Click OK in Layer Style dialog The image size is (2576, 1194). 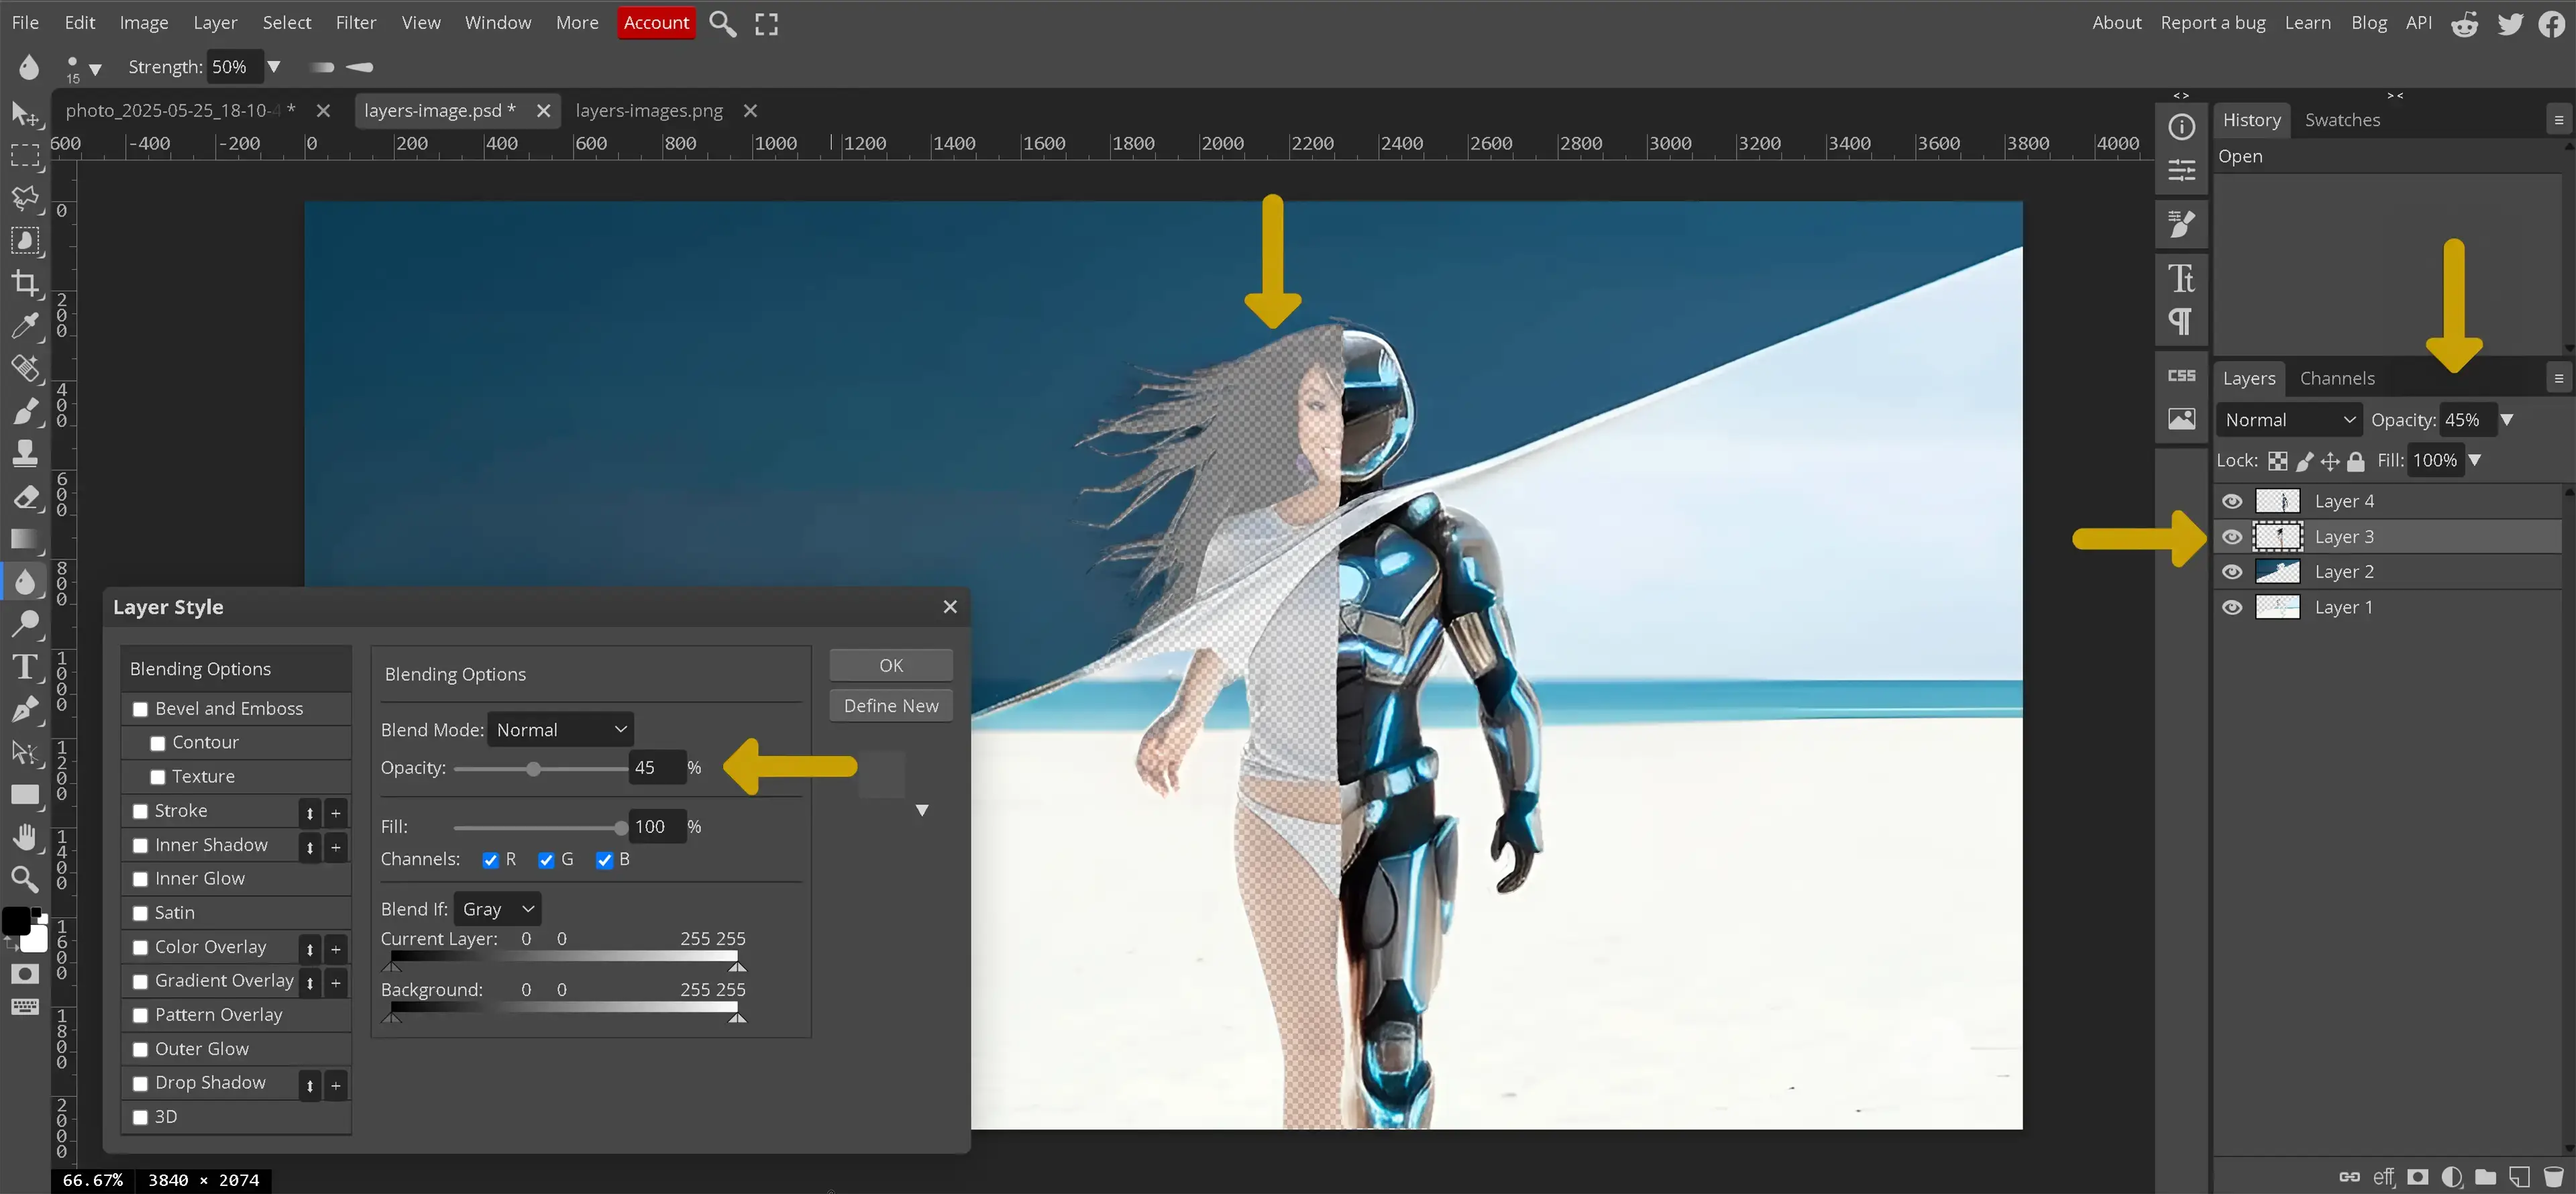(x=890, y=665)
